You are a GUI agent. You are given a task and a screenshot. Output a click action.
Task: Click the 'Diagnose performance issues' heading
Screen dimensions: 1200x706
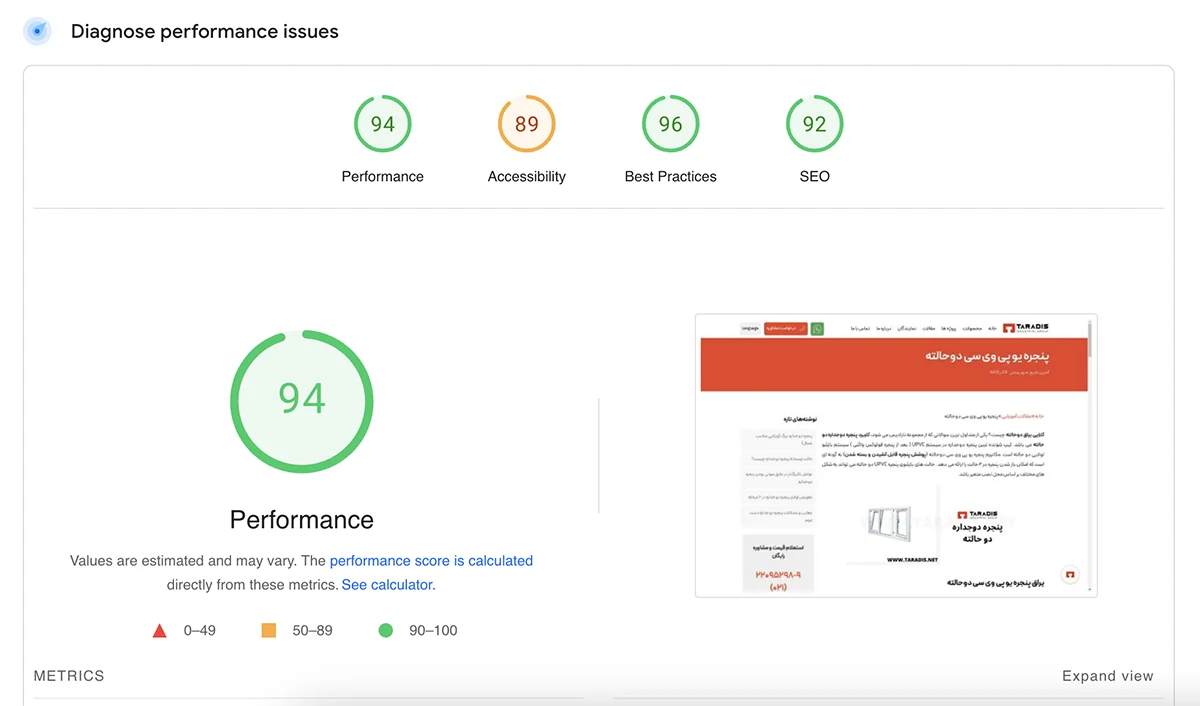pyautogui.click(x=205, y=31)
